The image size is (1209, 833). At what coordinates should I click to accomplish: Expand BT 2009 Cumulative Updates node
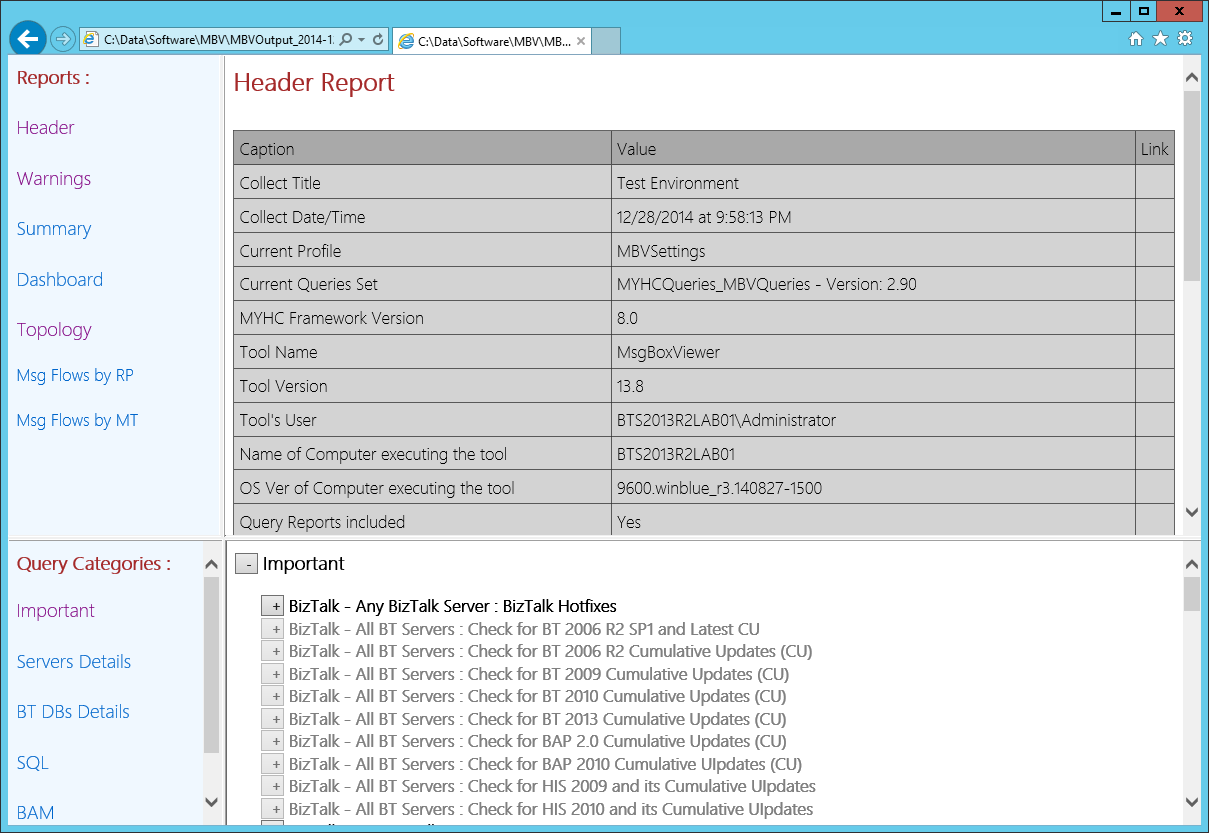[272, 674]
